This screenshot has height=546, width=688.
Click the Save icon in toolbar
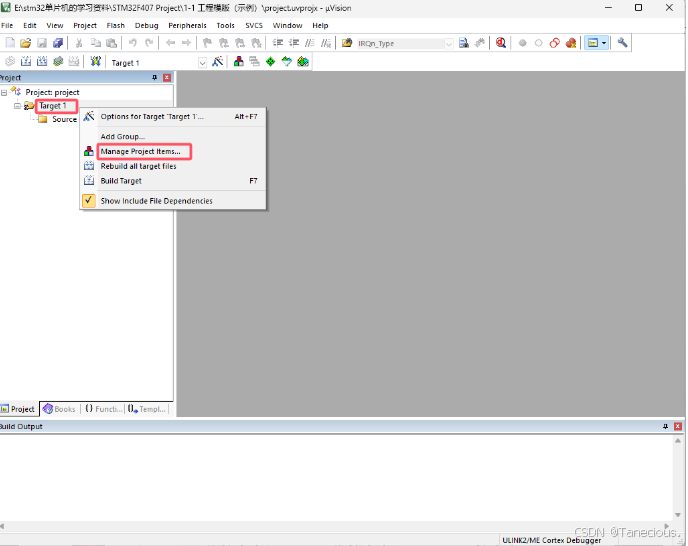pyautogui.click(x=42, y=43)
